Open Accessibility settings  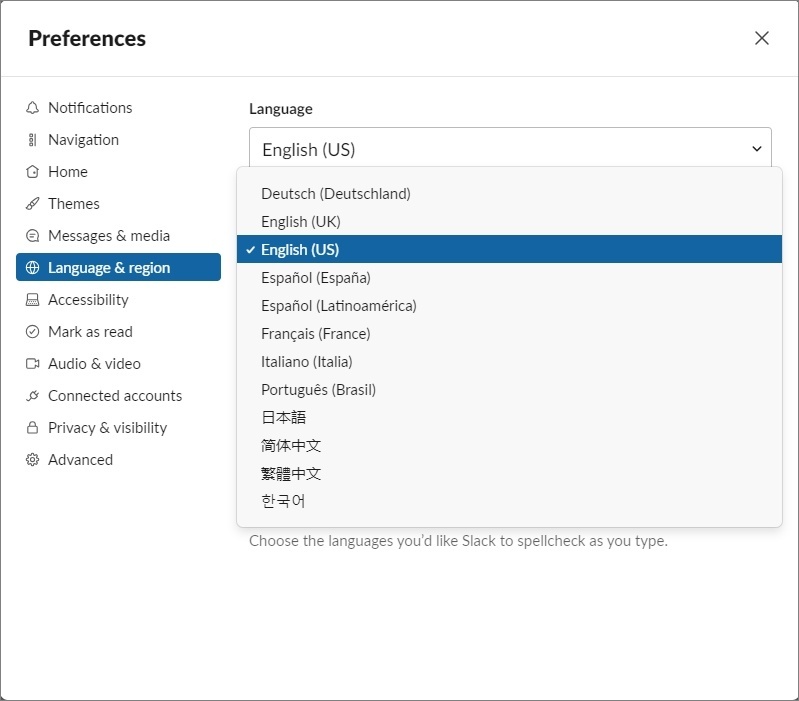coord(118,300)
